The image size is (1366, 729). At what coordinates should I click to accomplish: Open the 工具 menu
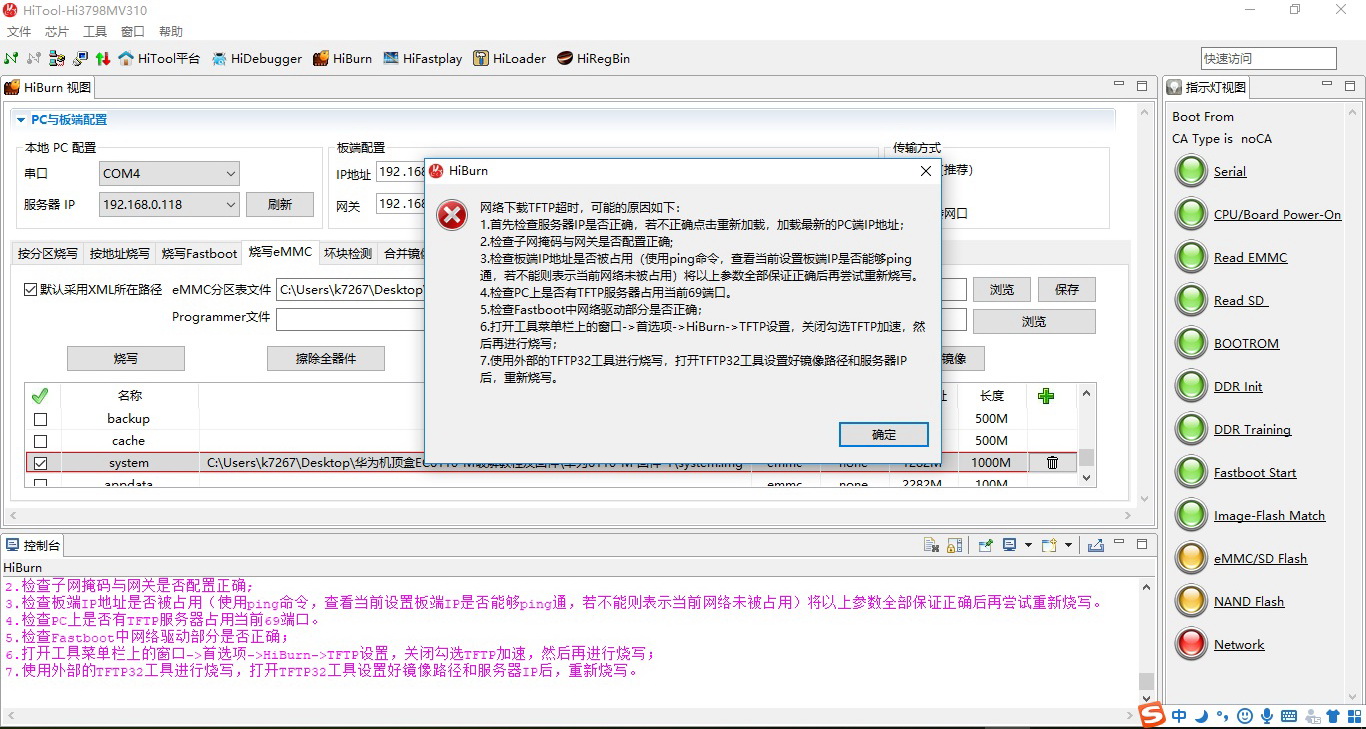[95, 32]
